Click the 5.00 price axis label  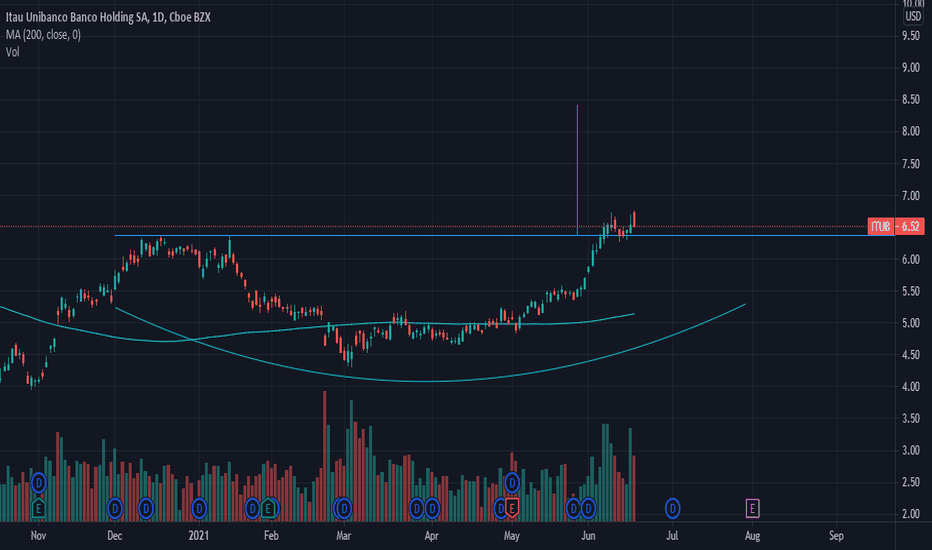tap(911, 323)
